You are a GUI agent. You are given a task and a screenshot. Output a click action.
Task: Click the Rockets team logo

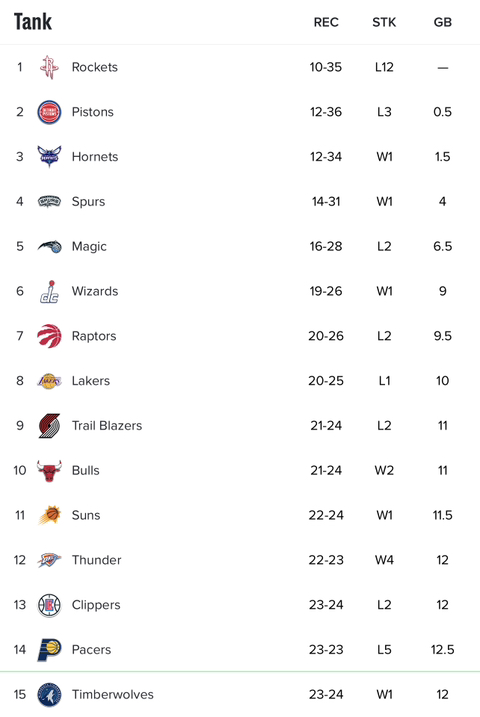[x=49, y=67]
